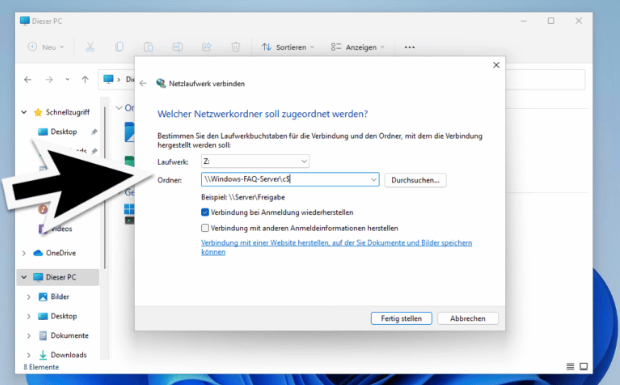Click the Copy icon in Explorer toolbar

pos(119,47)
